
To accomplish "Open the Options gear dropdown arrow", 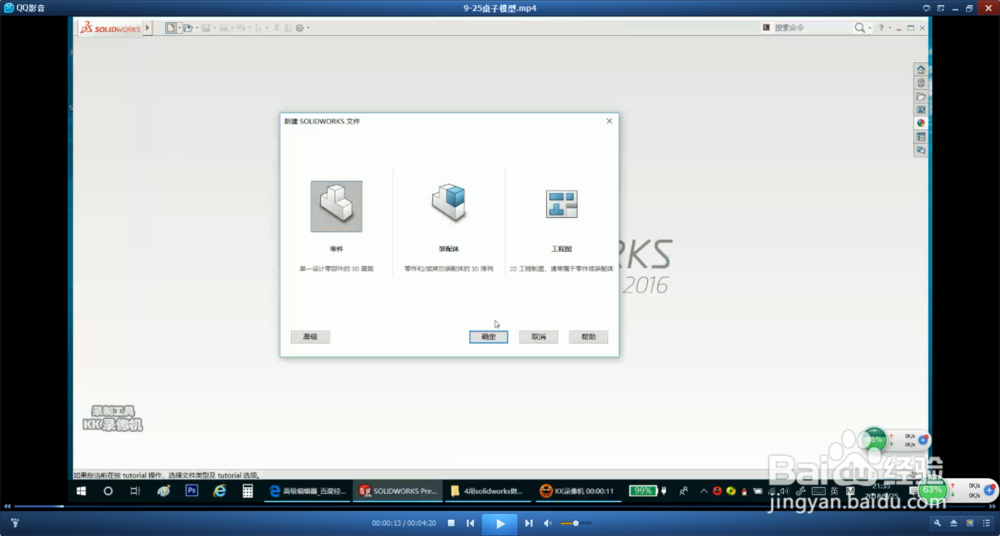I will coord(309,28).
